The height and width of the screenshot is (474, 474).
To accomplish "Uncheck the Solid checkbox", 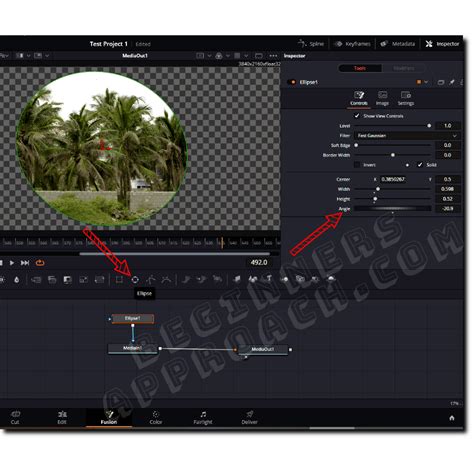I will point(420,165).
